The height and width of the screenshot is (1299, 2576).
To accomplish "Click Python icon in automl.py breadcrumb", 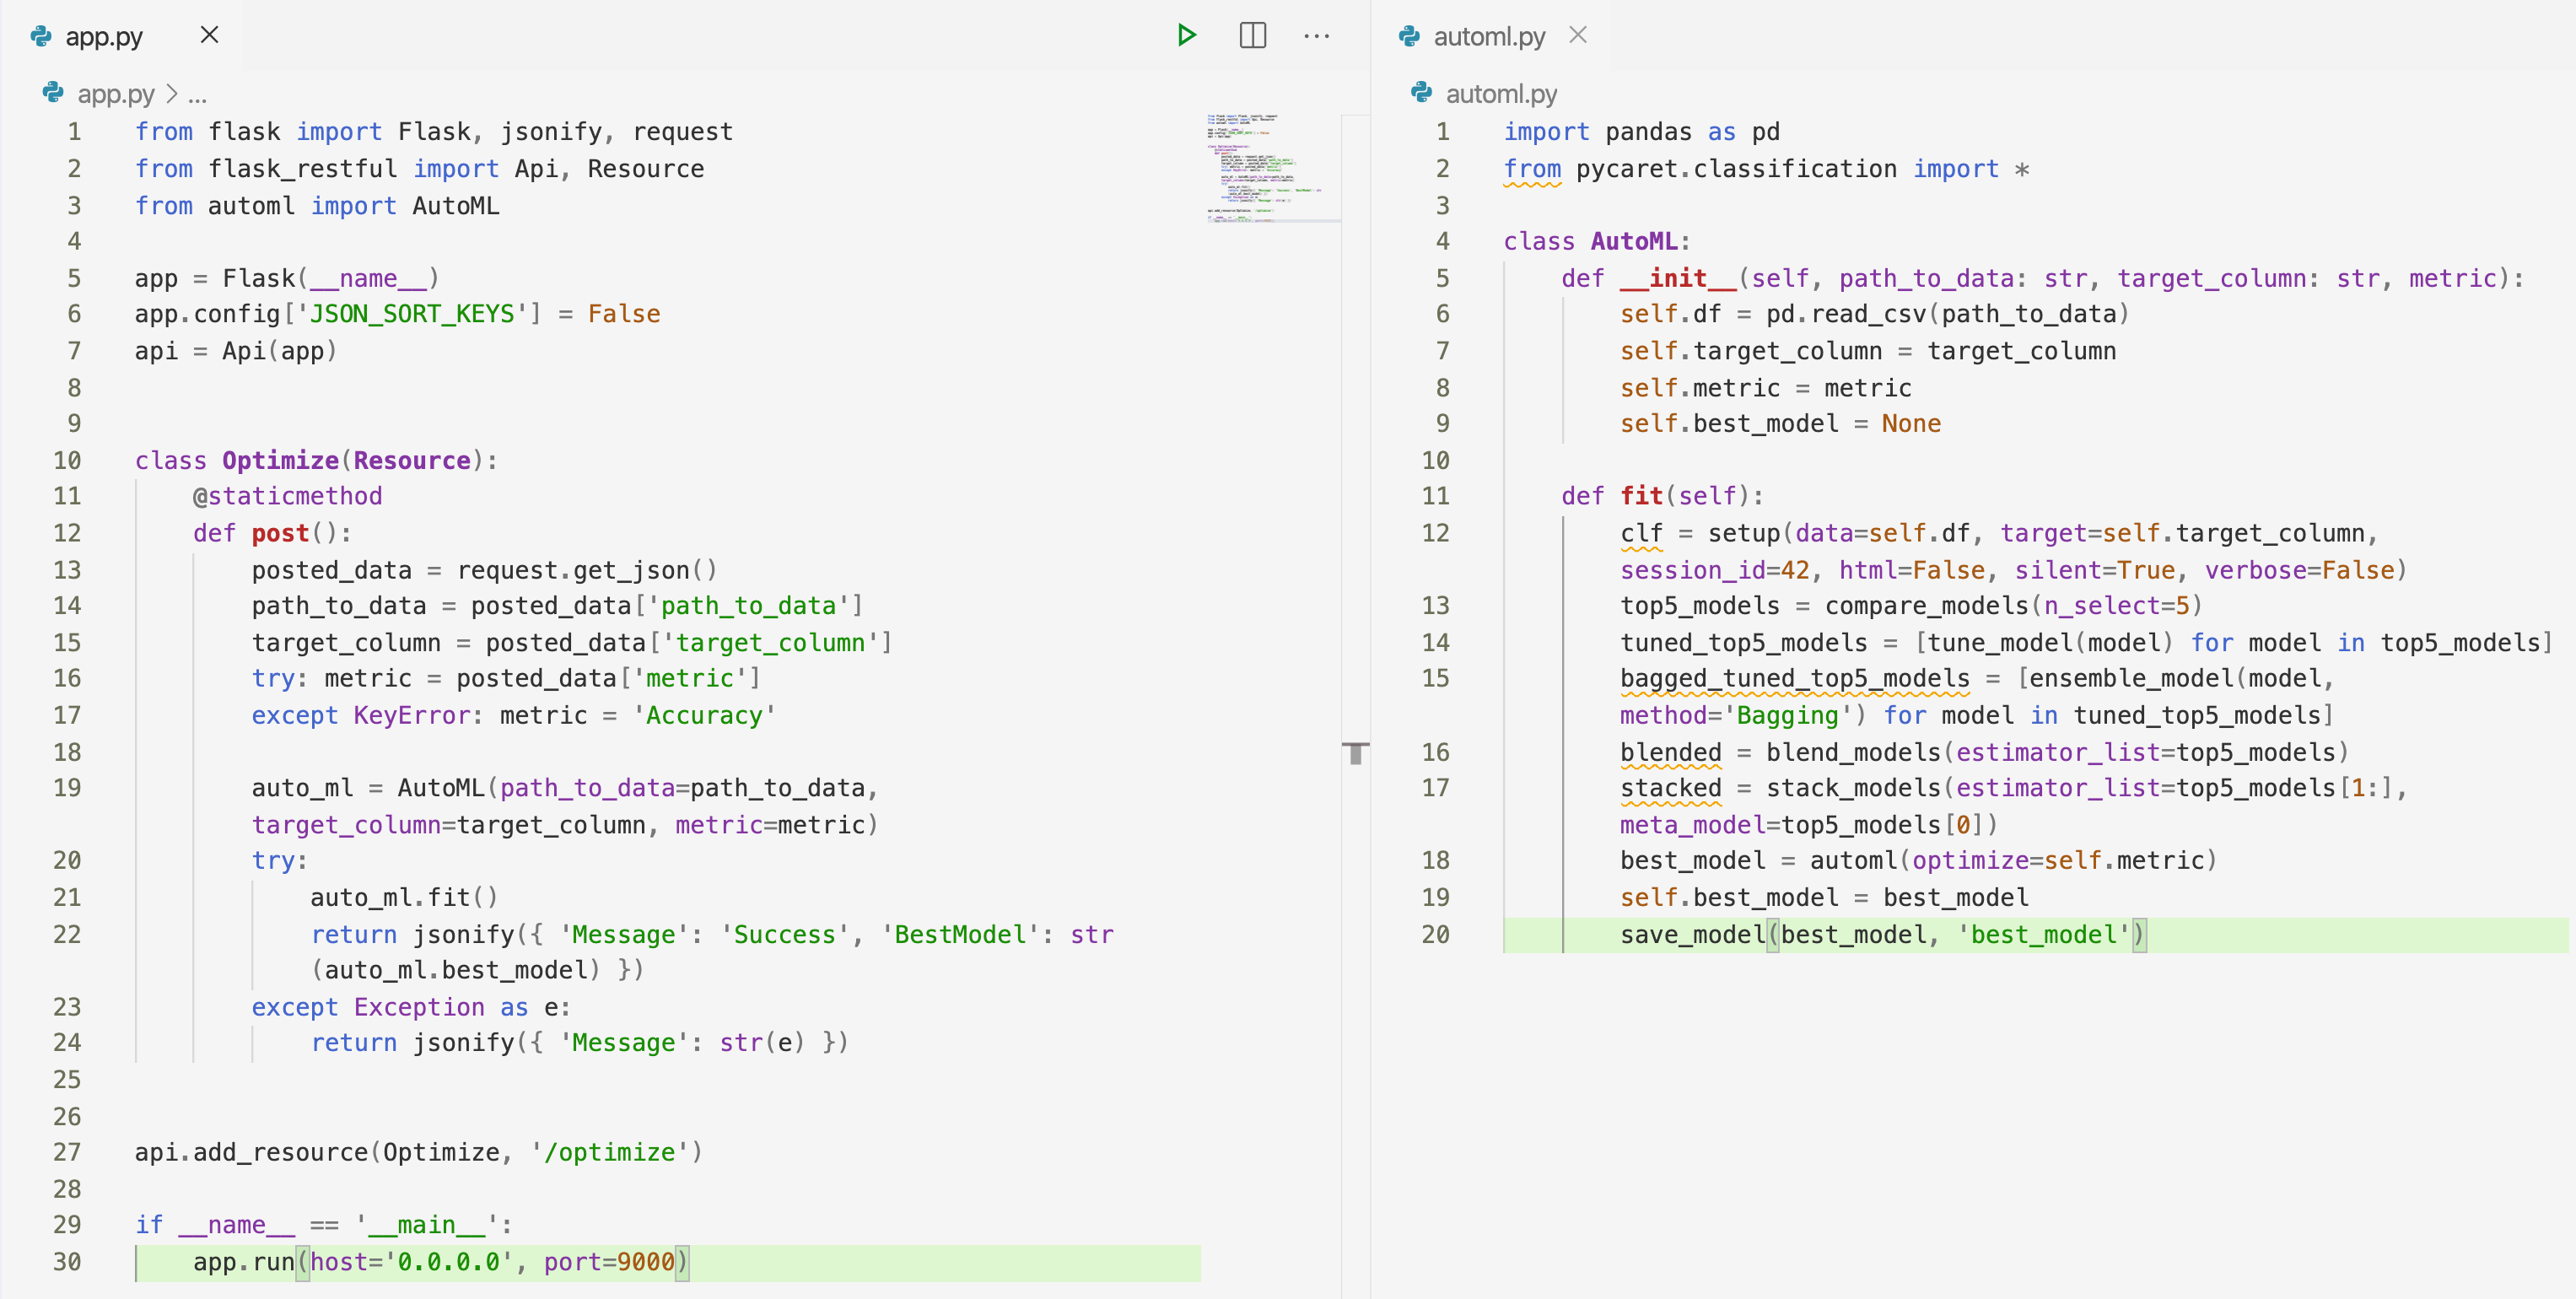I will [1421, 94].
